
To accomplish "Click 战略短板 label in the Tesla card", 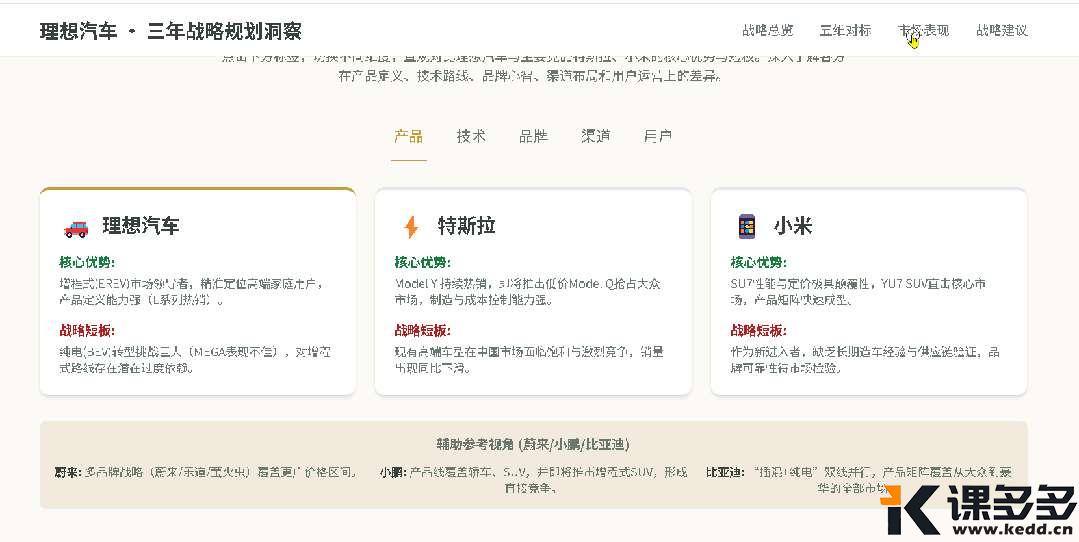I will tap(422, 330).
